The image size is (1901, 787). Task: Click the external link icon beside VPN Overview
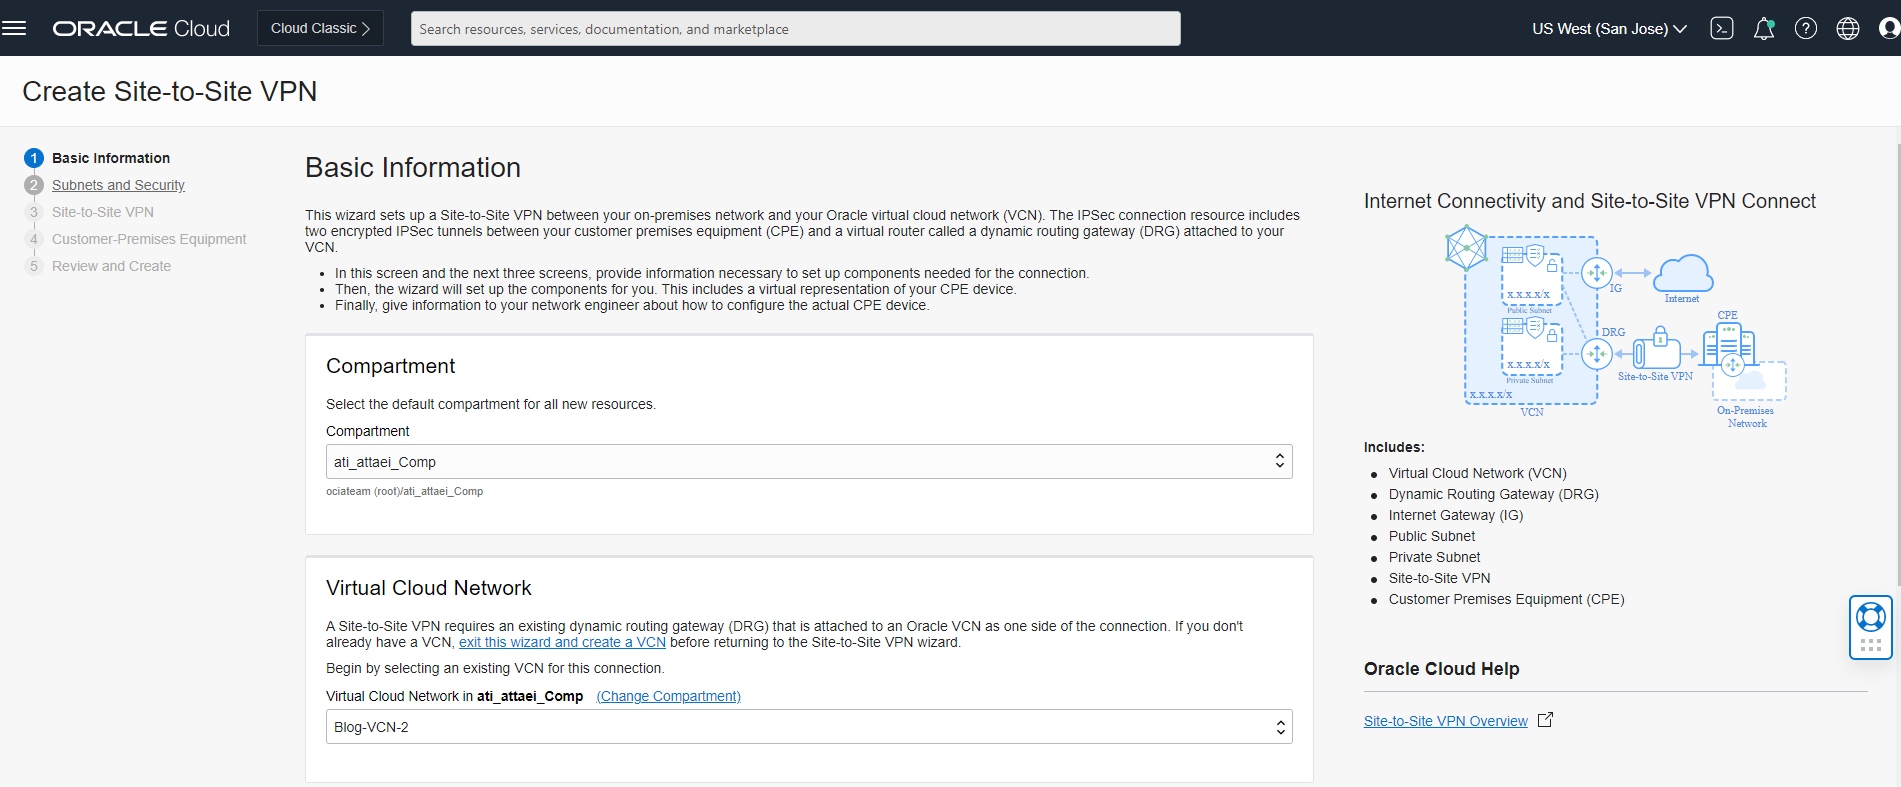coord(1545,720)
